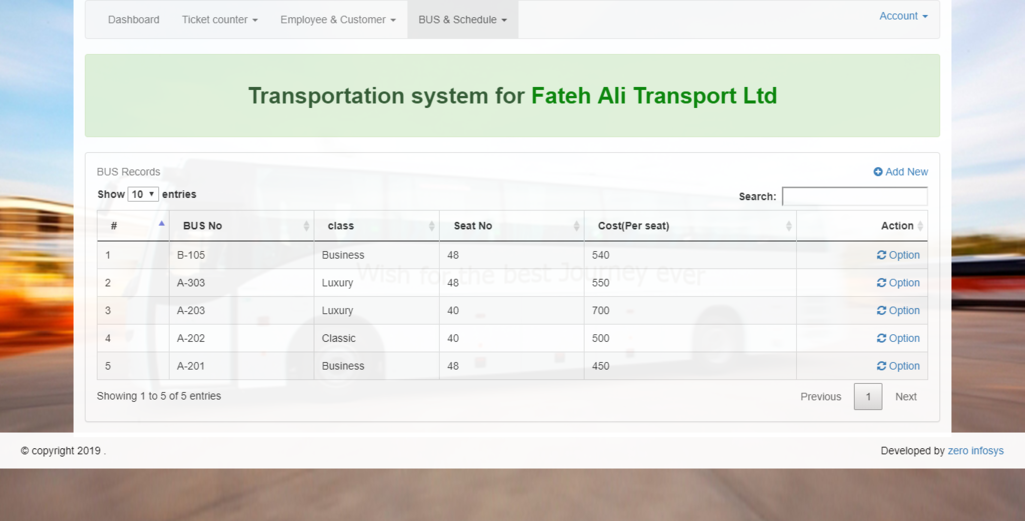Click refresh icon for bus A-203
The height and width of the screenshot is (521, 1025).
881,311
